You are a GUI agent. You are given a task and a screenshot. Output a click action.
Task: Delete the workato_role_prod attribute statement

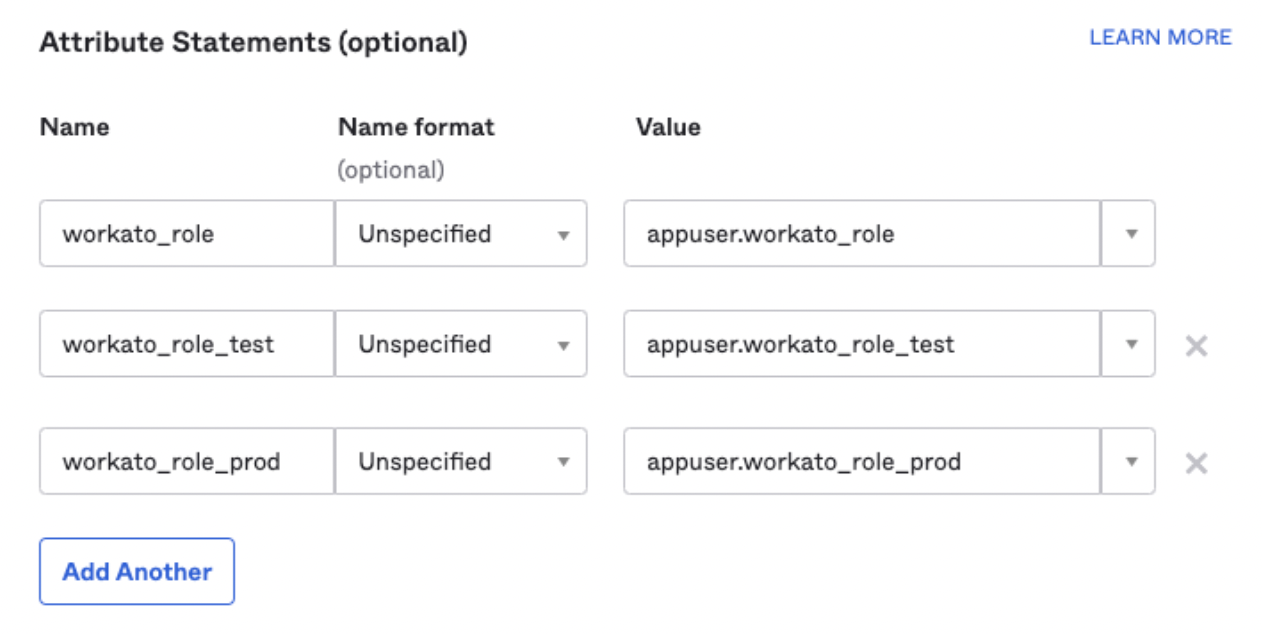pyautogui.click(x=1196, y=463)
